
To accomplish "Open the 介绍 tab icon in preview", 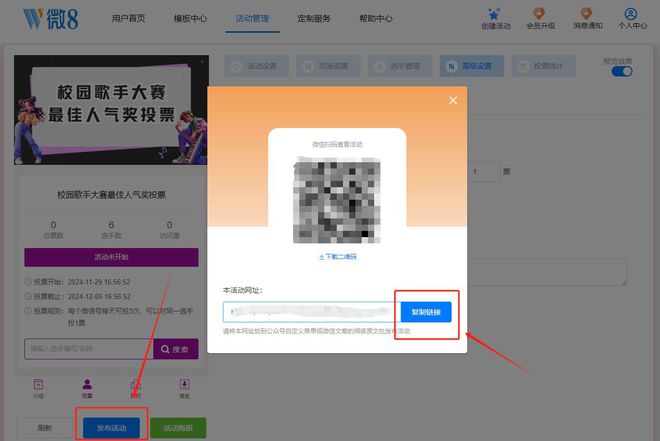I will 38,388.
